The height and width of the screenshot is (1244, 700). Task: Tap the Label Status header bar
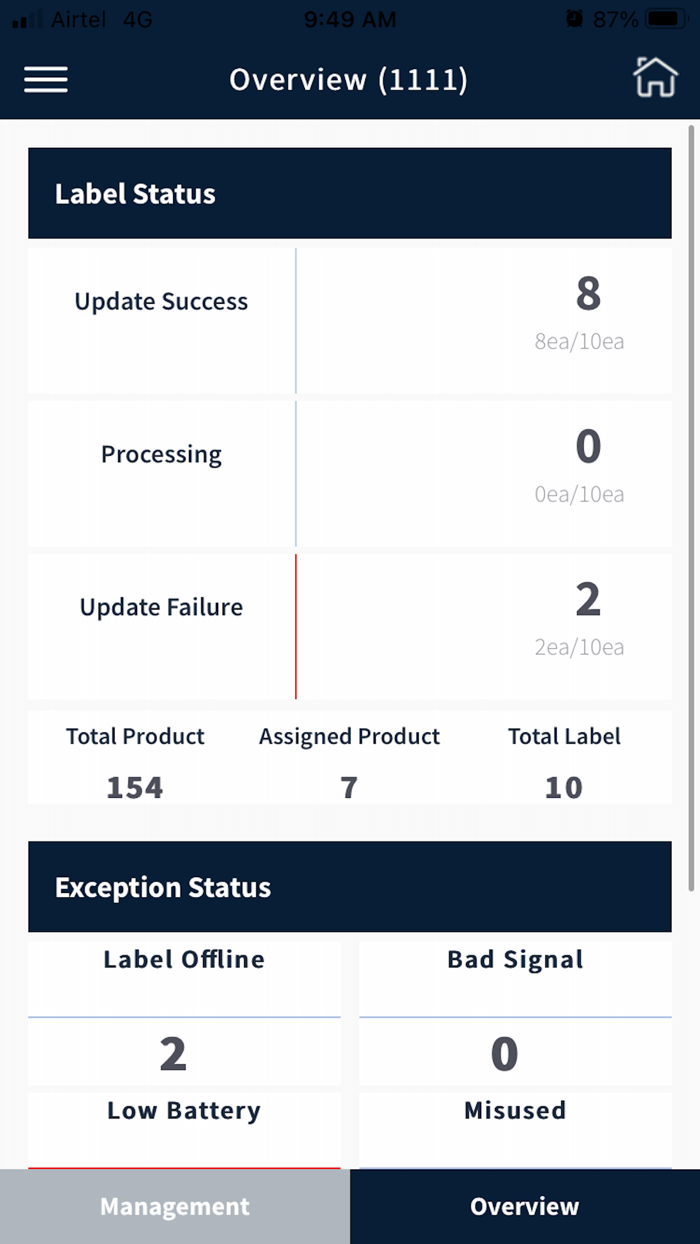[350, 193]
